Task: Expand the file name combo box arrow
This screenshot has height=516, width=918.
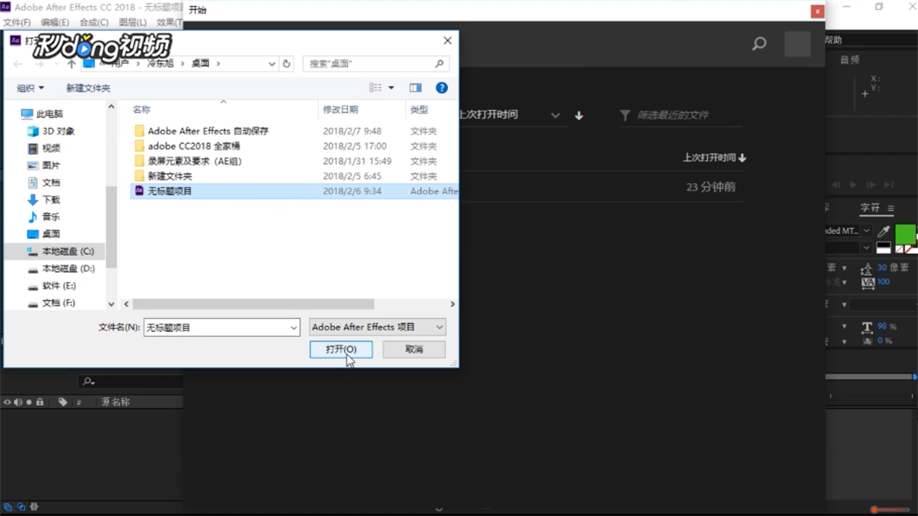Action: pyautogui.click(x=293, y=327)
